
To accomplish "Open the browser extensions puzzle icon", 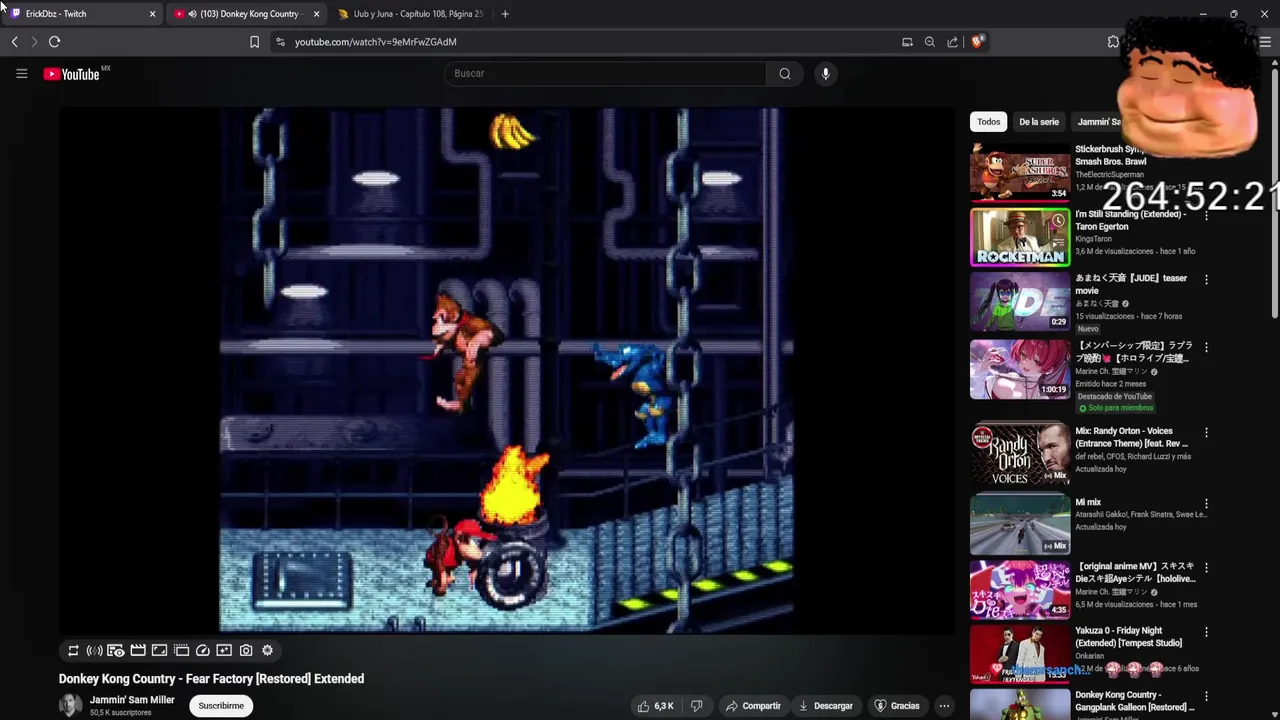I will click(1113, 42).
